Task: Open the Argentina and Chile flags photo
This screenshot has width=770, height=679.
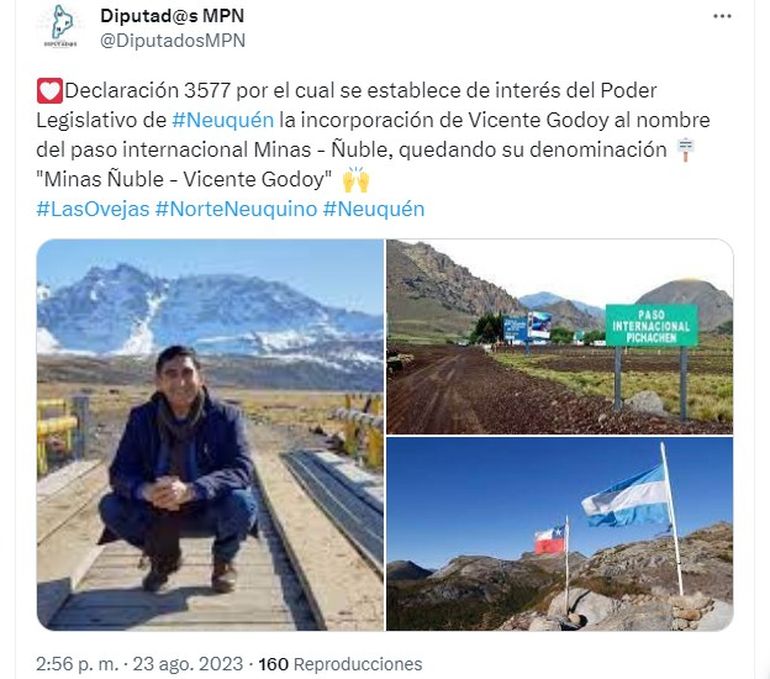Action: click(x=560, y=534)
